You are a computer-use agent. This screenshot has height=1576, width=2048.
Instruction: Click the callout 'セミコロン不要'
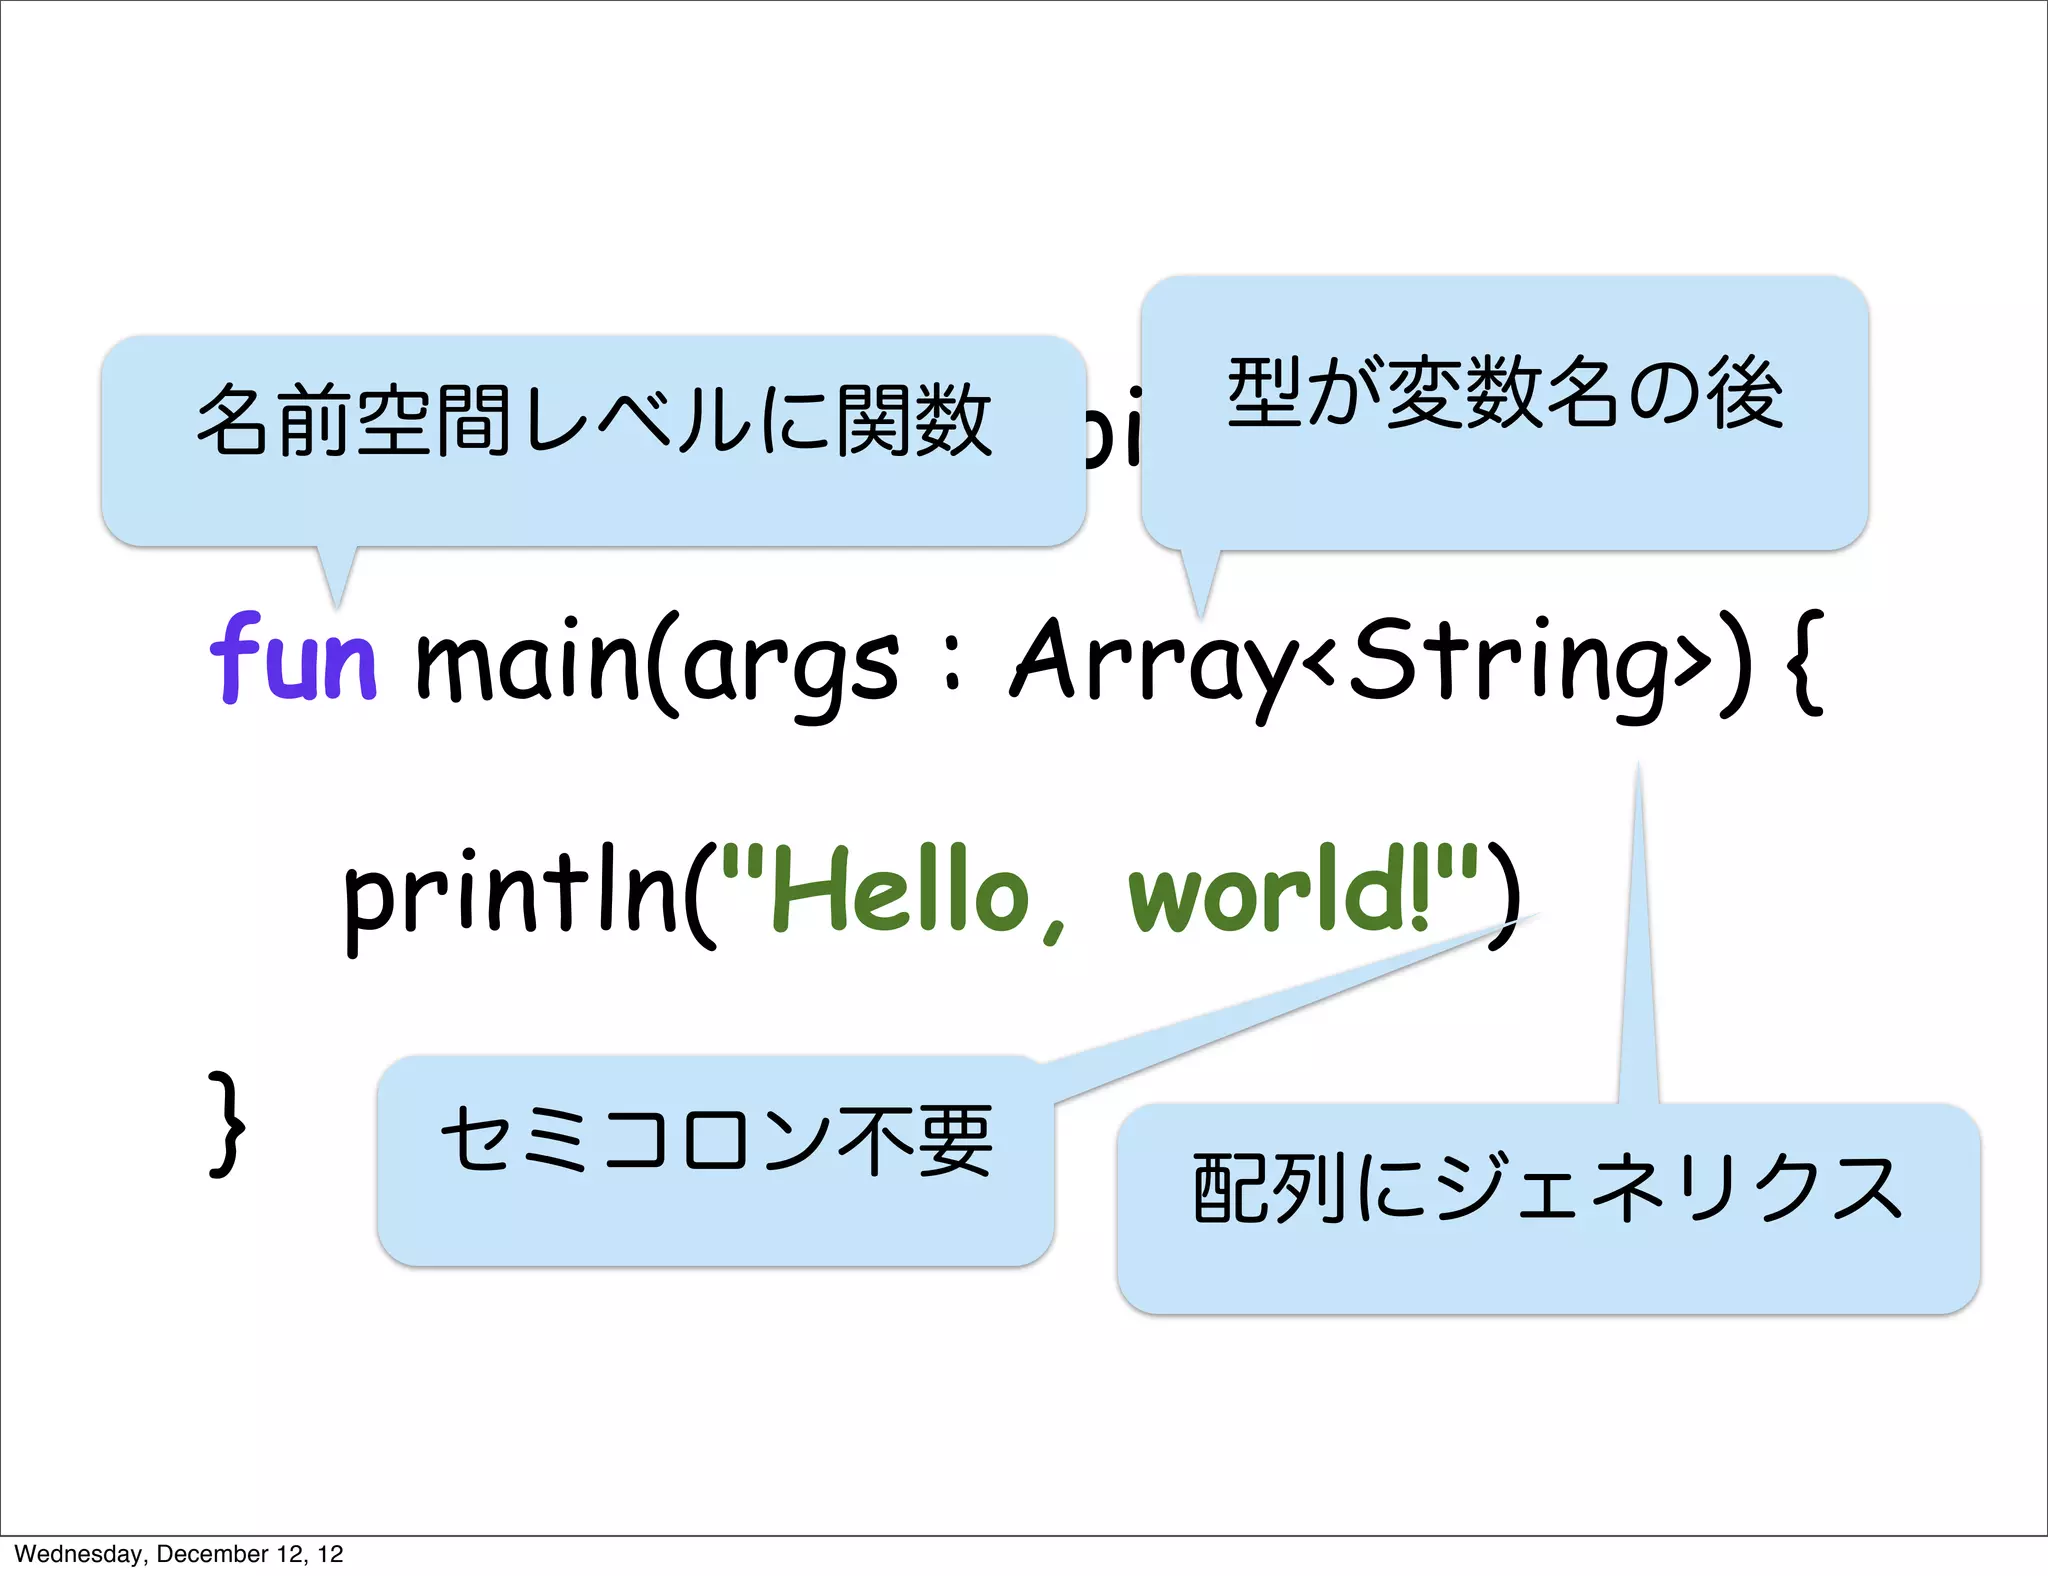pos(716,1161)
